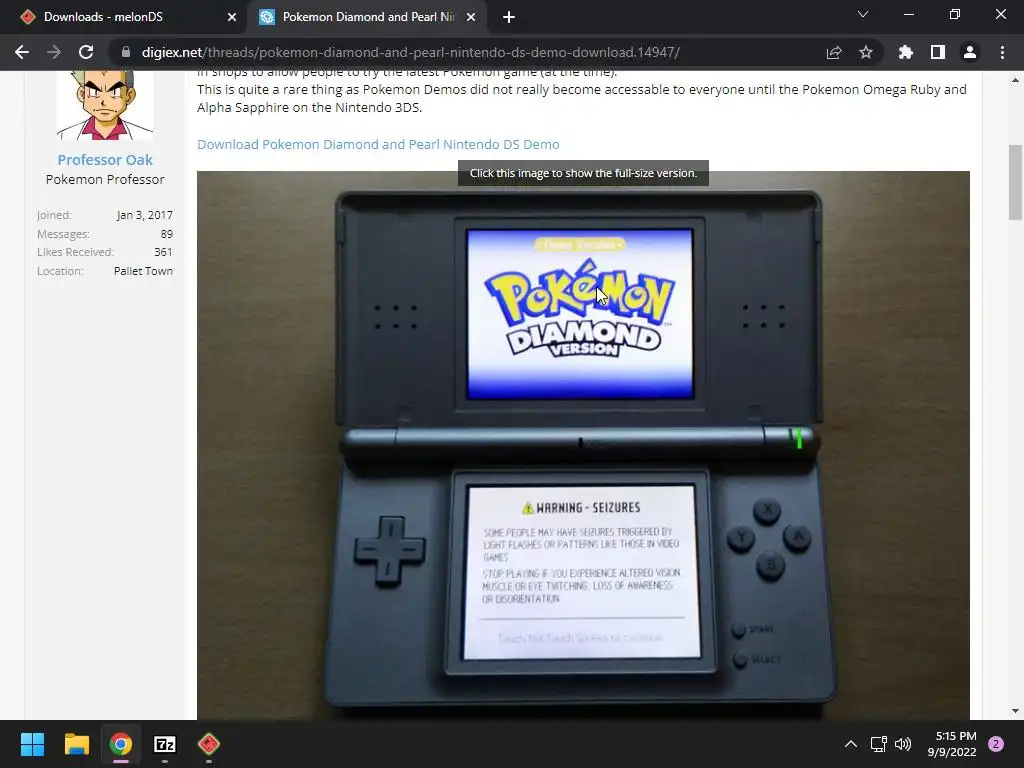Viewport: 1024px width, 768px height.
Task: Select the Pokemon Diamond and Pearl tab
Action: 366,17
